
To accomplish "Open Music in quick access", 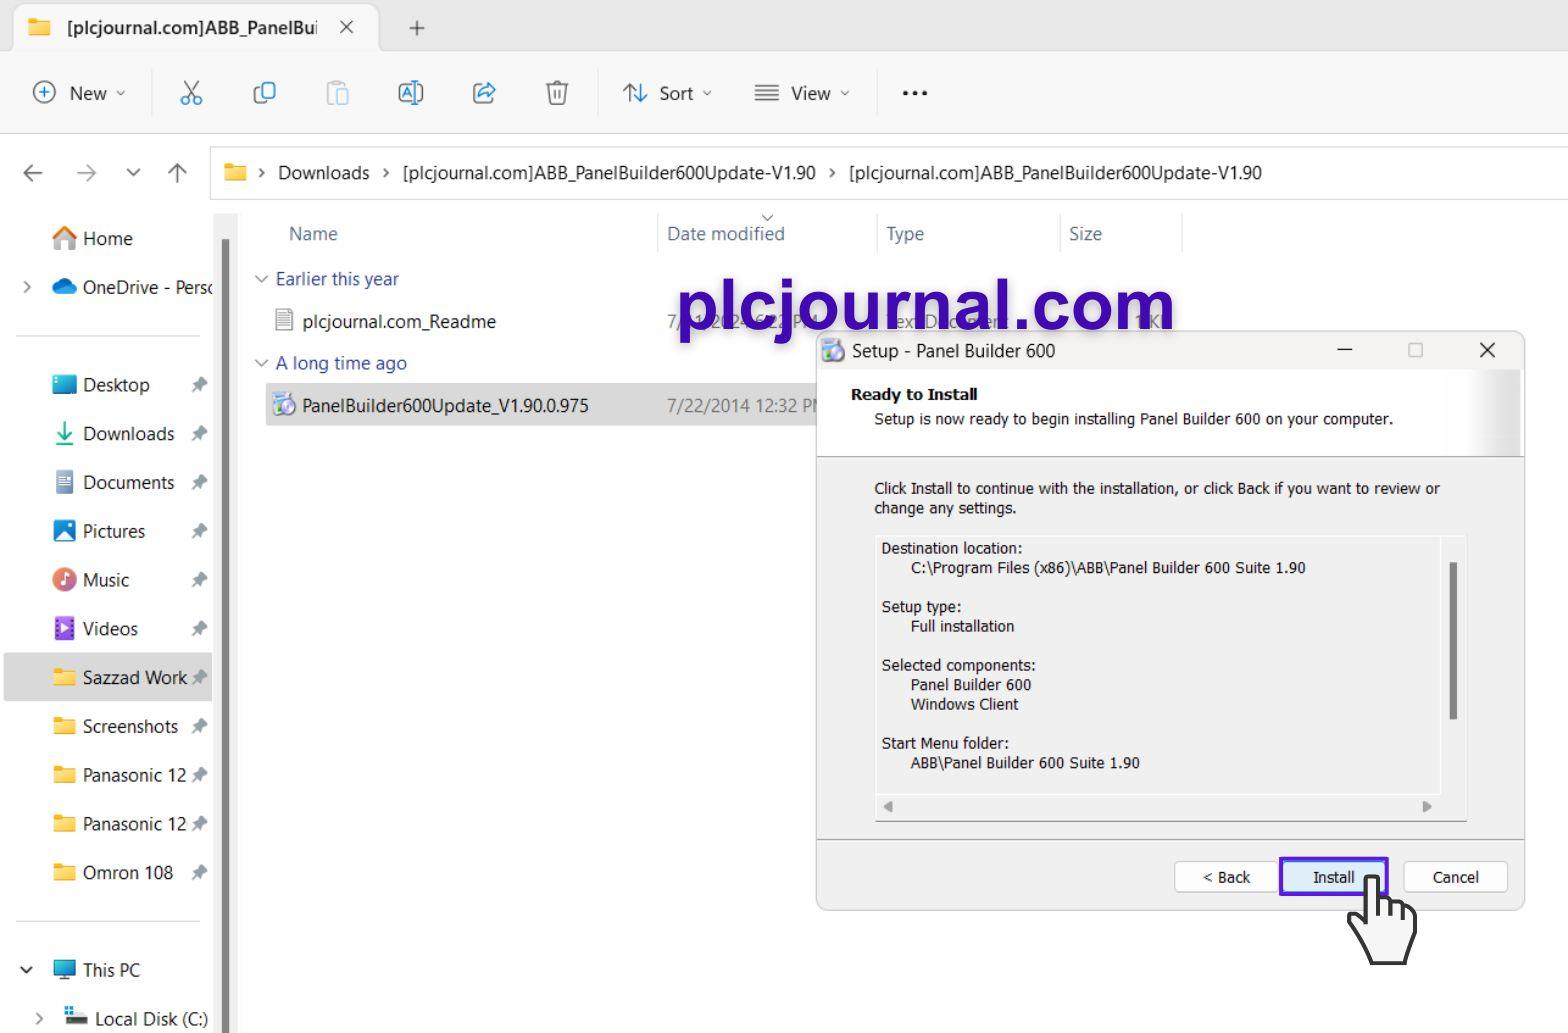I will (x=105, y=580).
